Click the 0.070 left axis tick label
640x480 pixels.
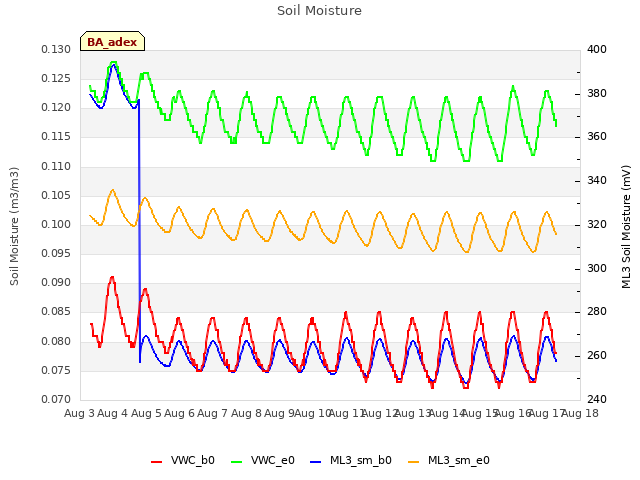click(56, 399)
